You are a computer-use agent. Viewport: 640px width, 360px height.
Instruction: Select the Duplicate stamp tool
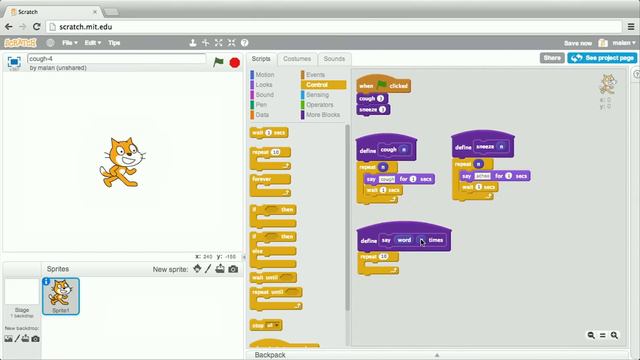(193, 42)
